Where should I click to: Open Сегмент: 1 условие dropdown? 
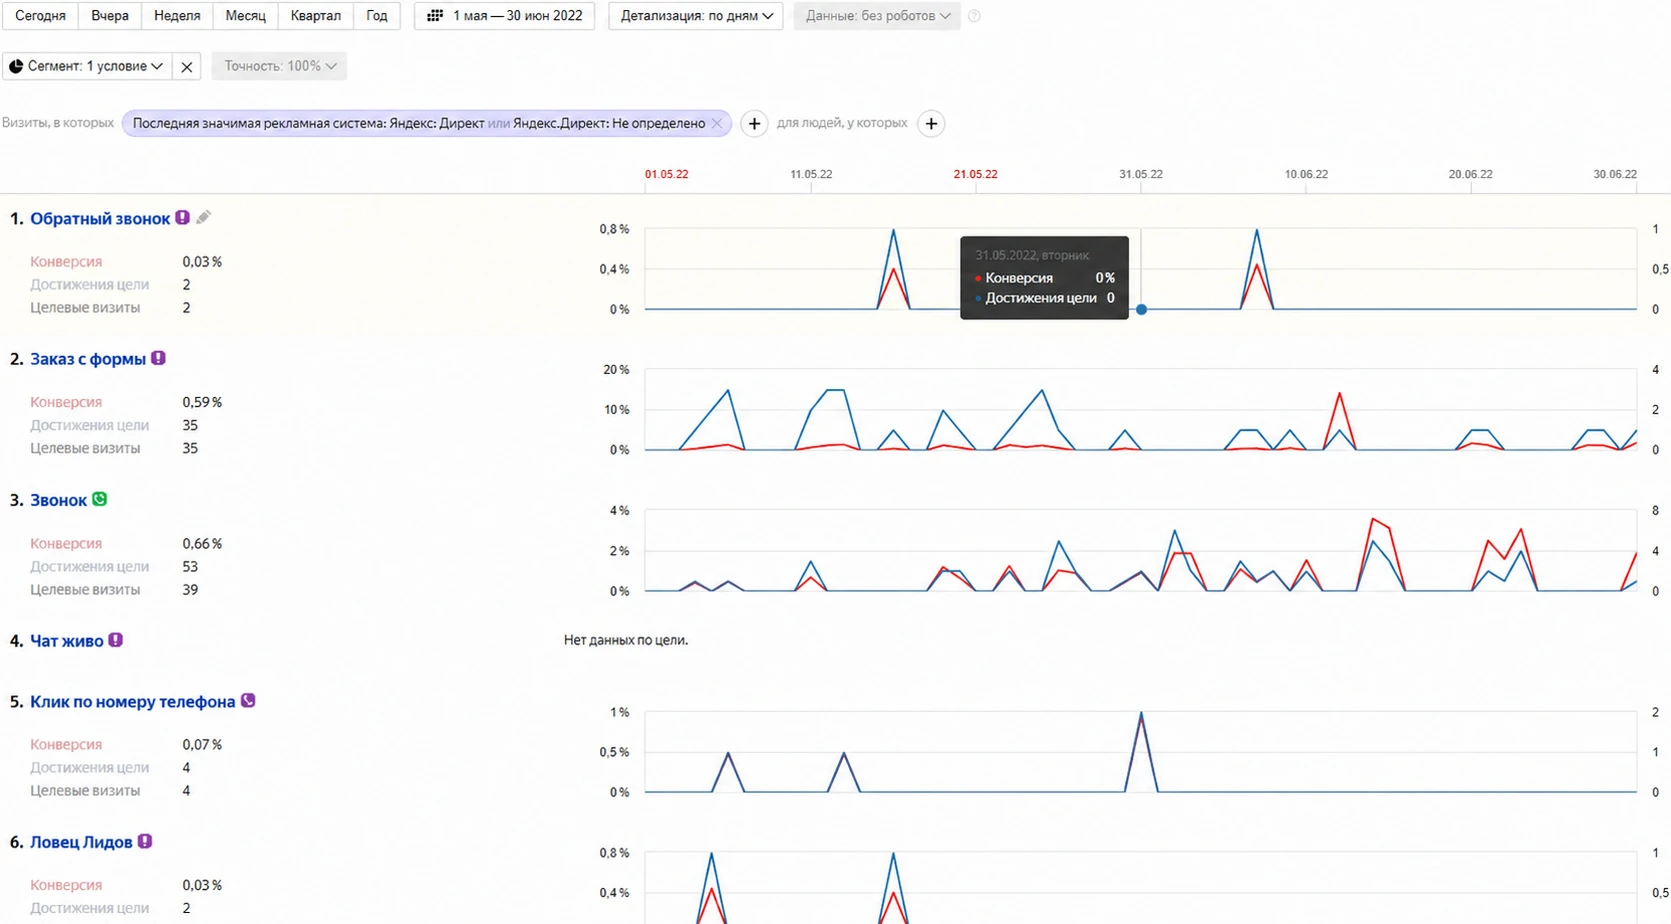[86, 66]
